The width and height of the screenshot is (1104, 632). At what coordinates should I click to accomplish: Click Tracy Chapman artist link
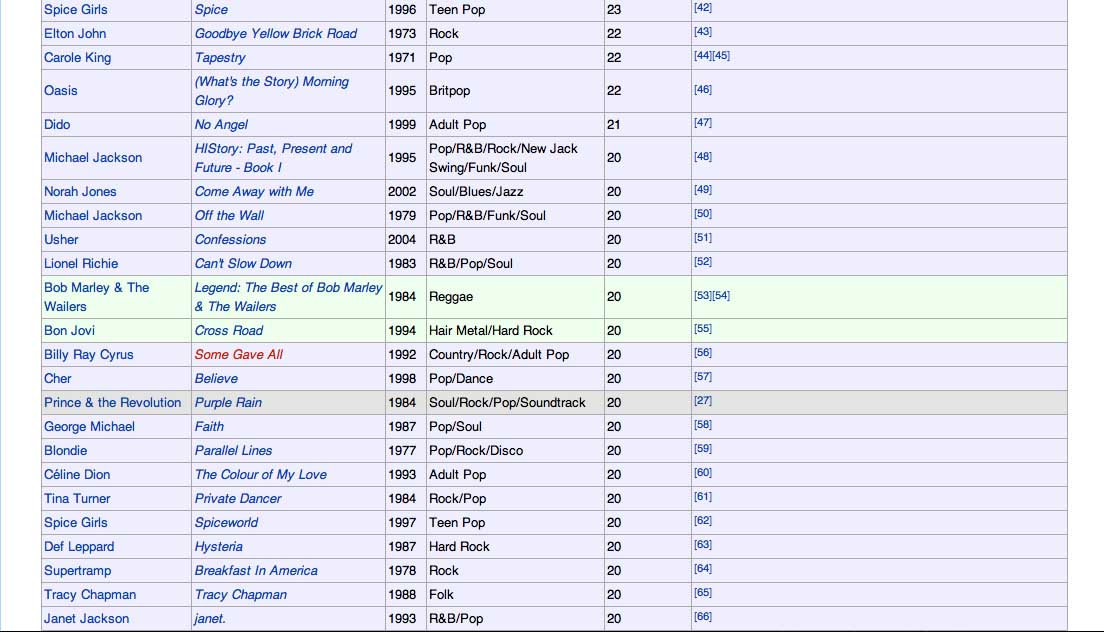tap(89, 594)
